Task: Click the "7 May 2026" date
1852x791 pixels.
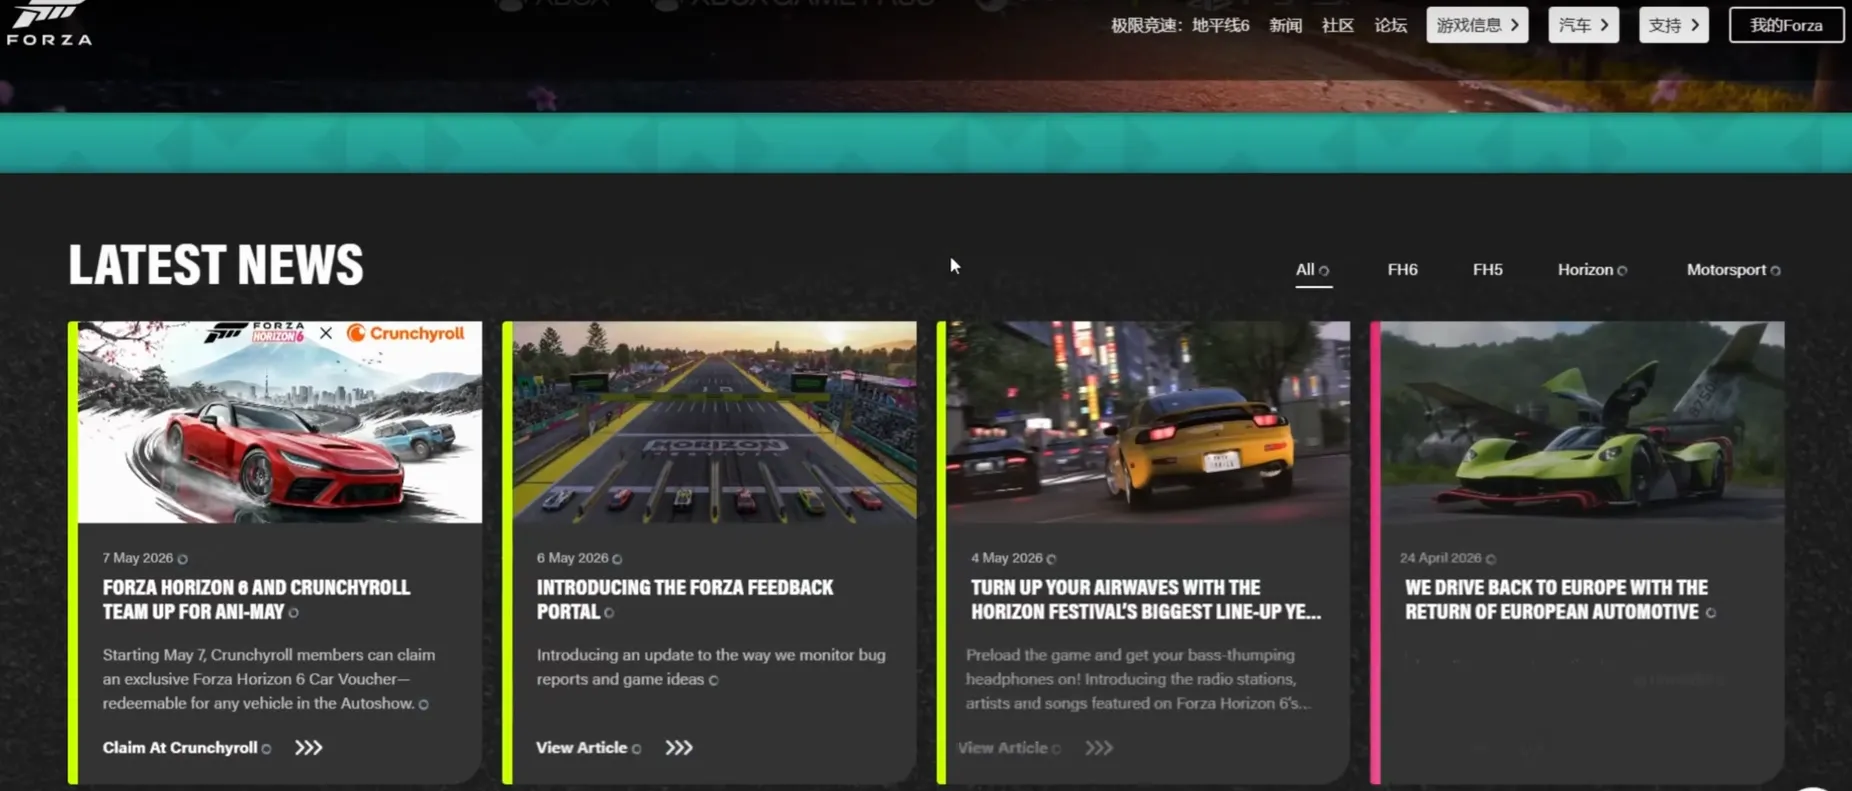Action: [x=138, y=558]
